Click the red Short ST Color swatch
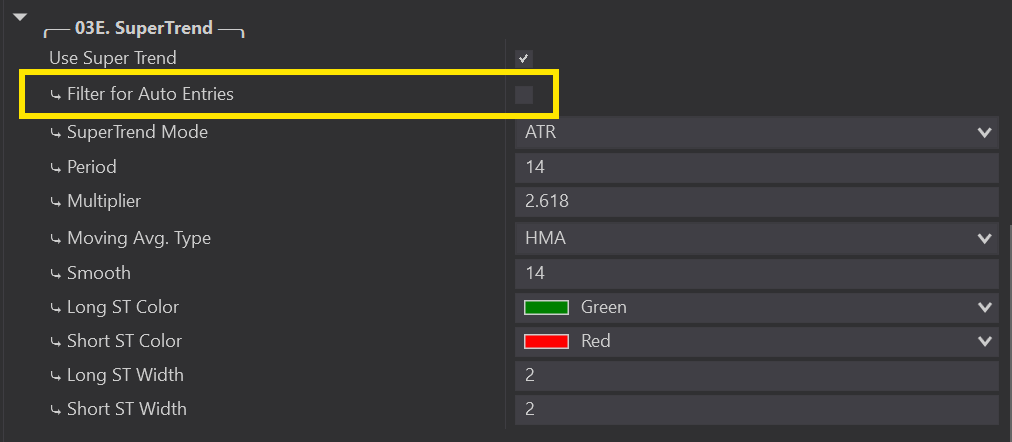The width and height of the screenshot is (1012, 442). point(546,341)
